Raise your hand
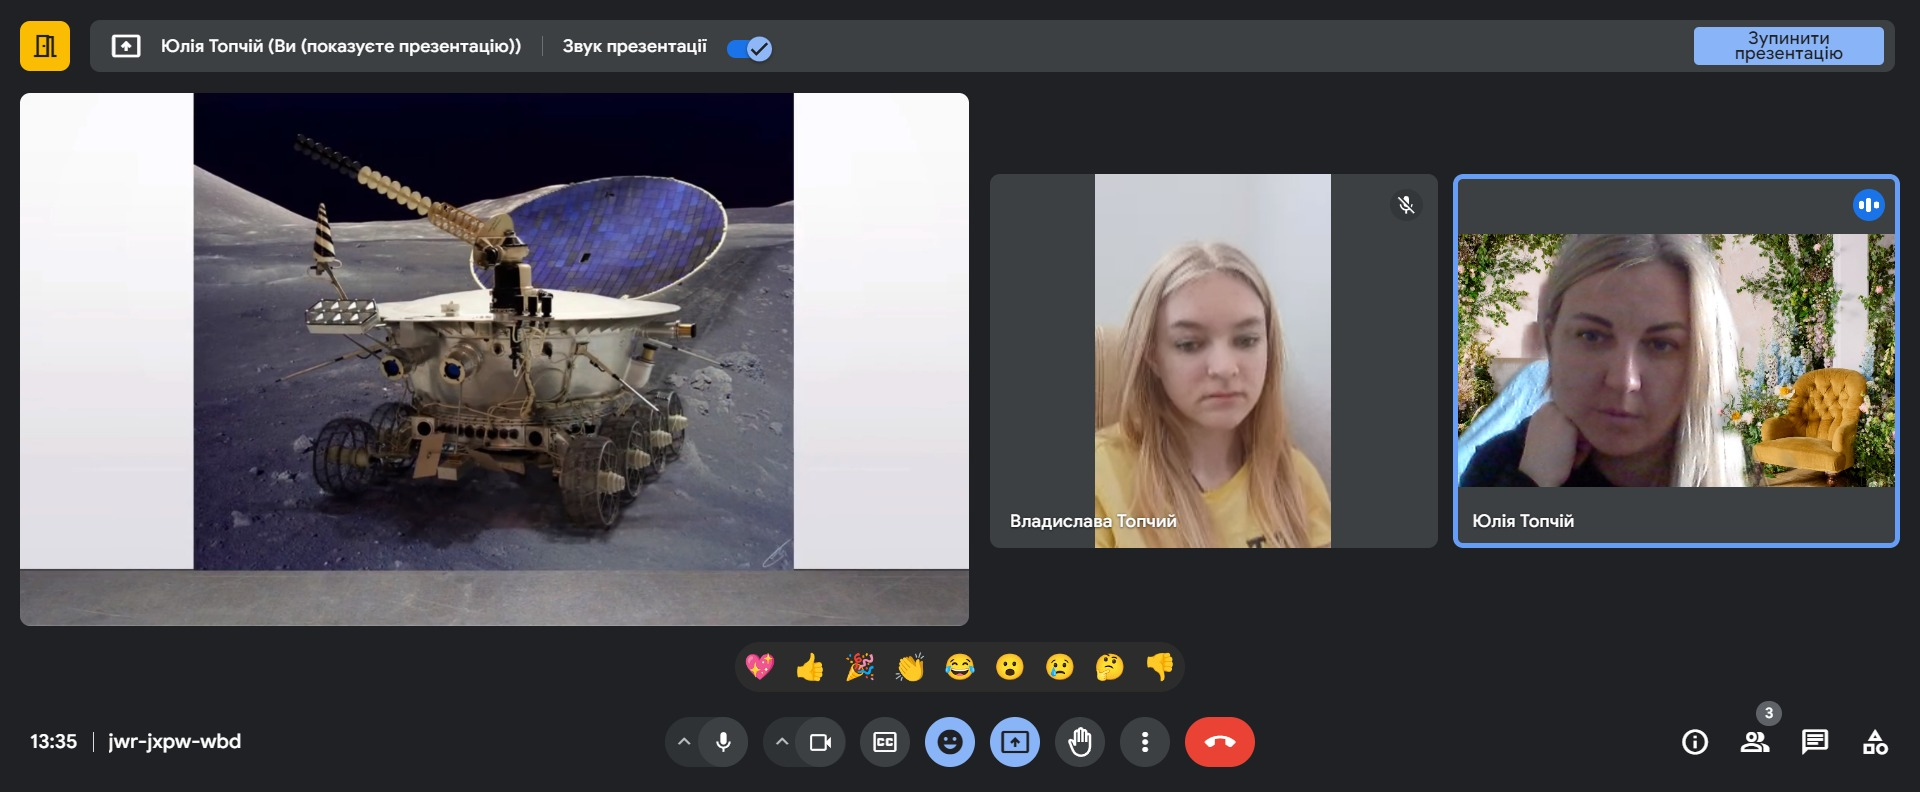 (x=1080, y=742)
